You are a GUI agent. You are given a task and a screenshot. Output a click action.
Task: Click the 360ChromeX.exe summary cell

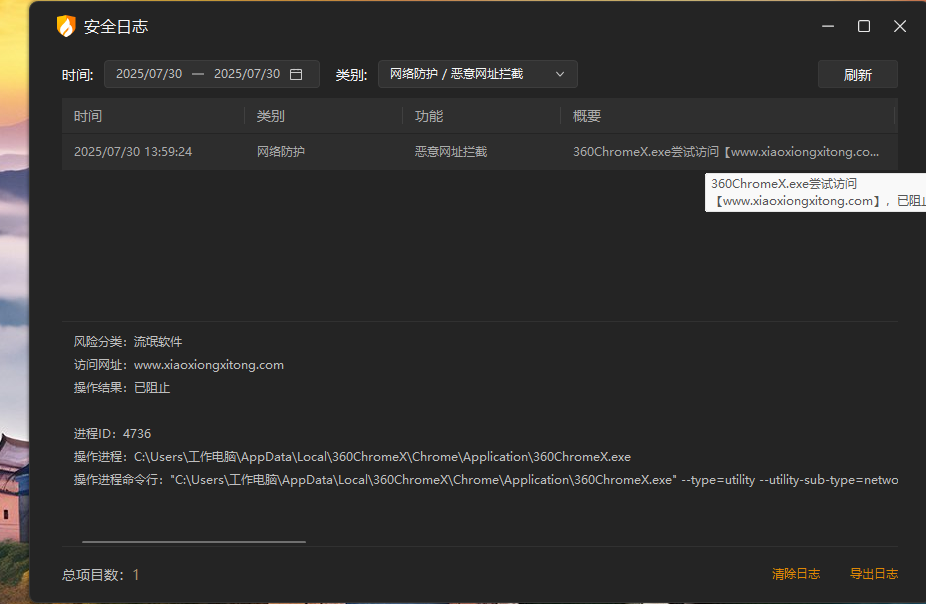[x=726, y=152]
